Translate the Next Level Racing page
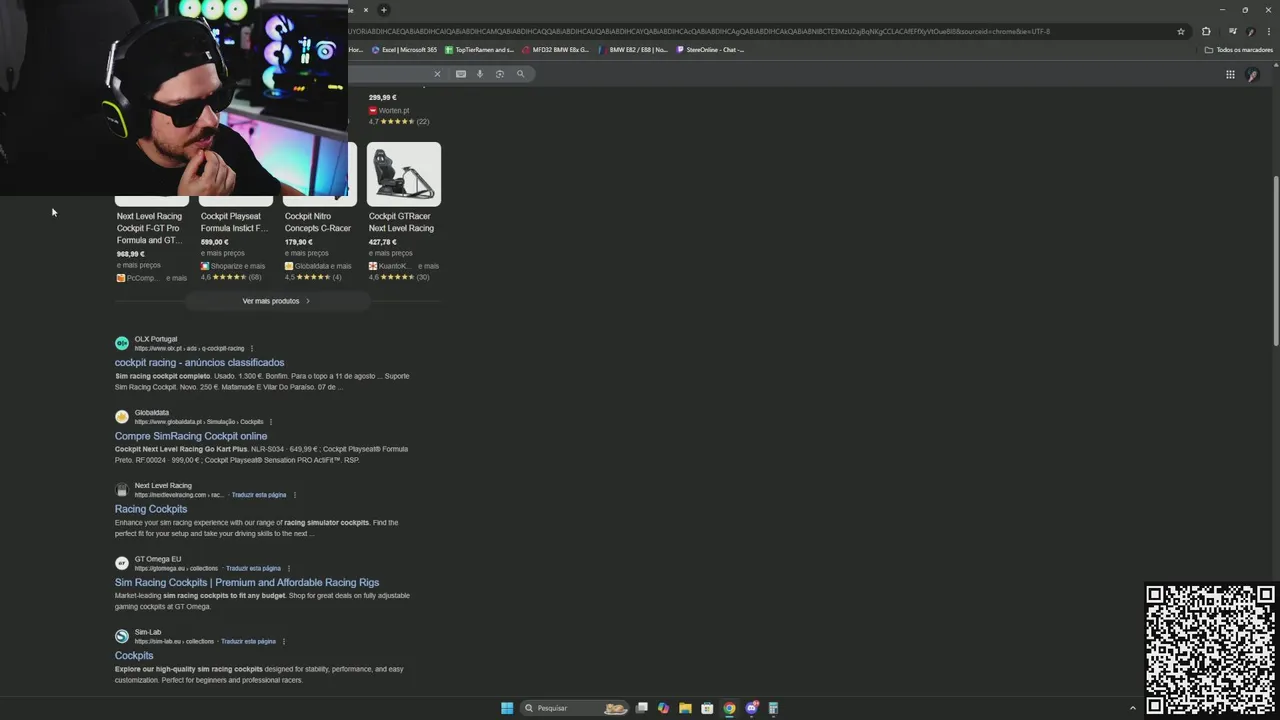The image size is (1280, 720). tap(259, 495)
